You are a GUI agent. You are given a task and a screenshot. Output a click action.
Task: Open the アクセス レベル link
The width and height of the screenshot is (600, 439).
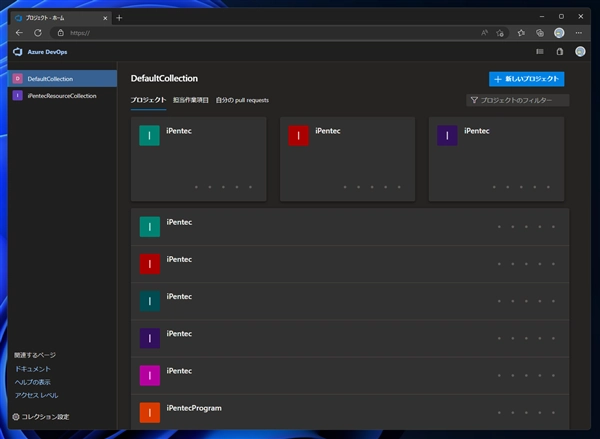36,395
